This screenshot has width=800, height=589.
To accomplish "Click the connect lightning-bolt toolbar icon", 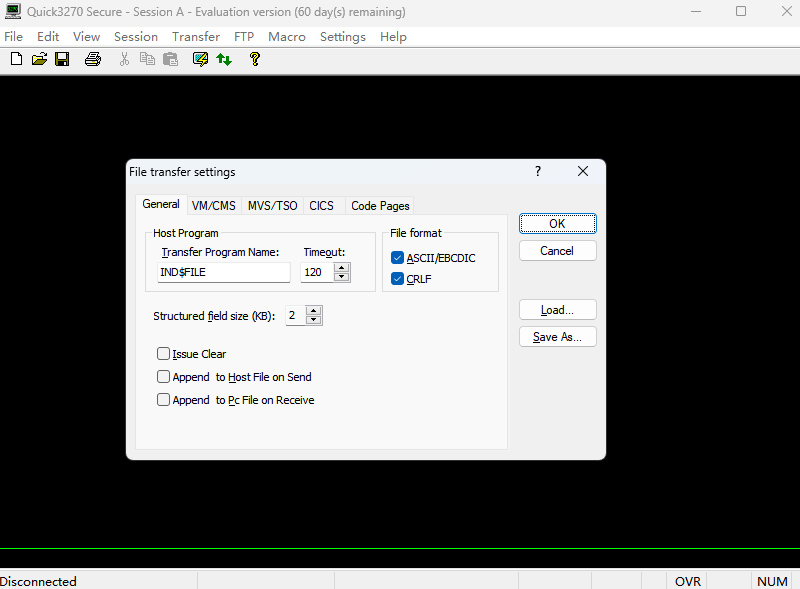I will click(200, 59).
